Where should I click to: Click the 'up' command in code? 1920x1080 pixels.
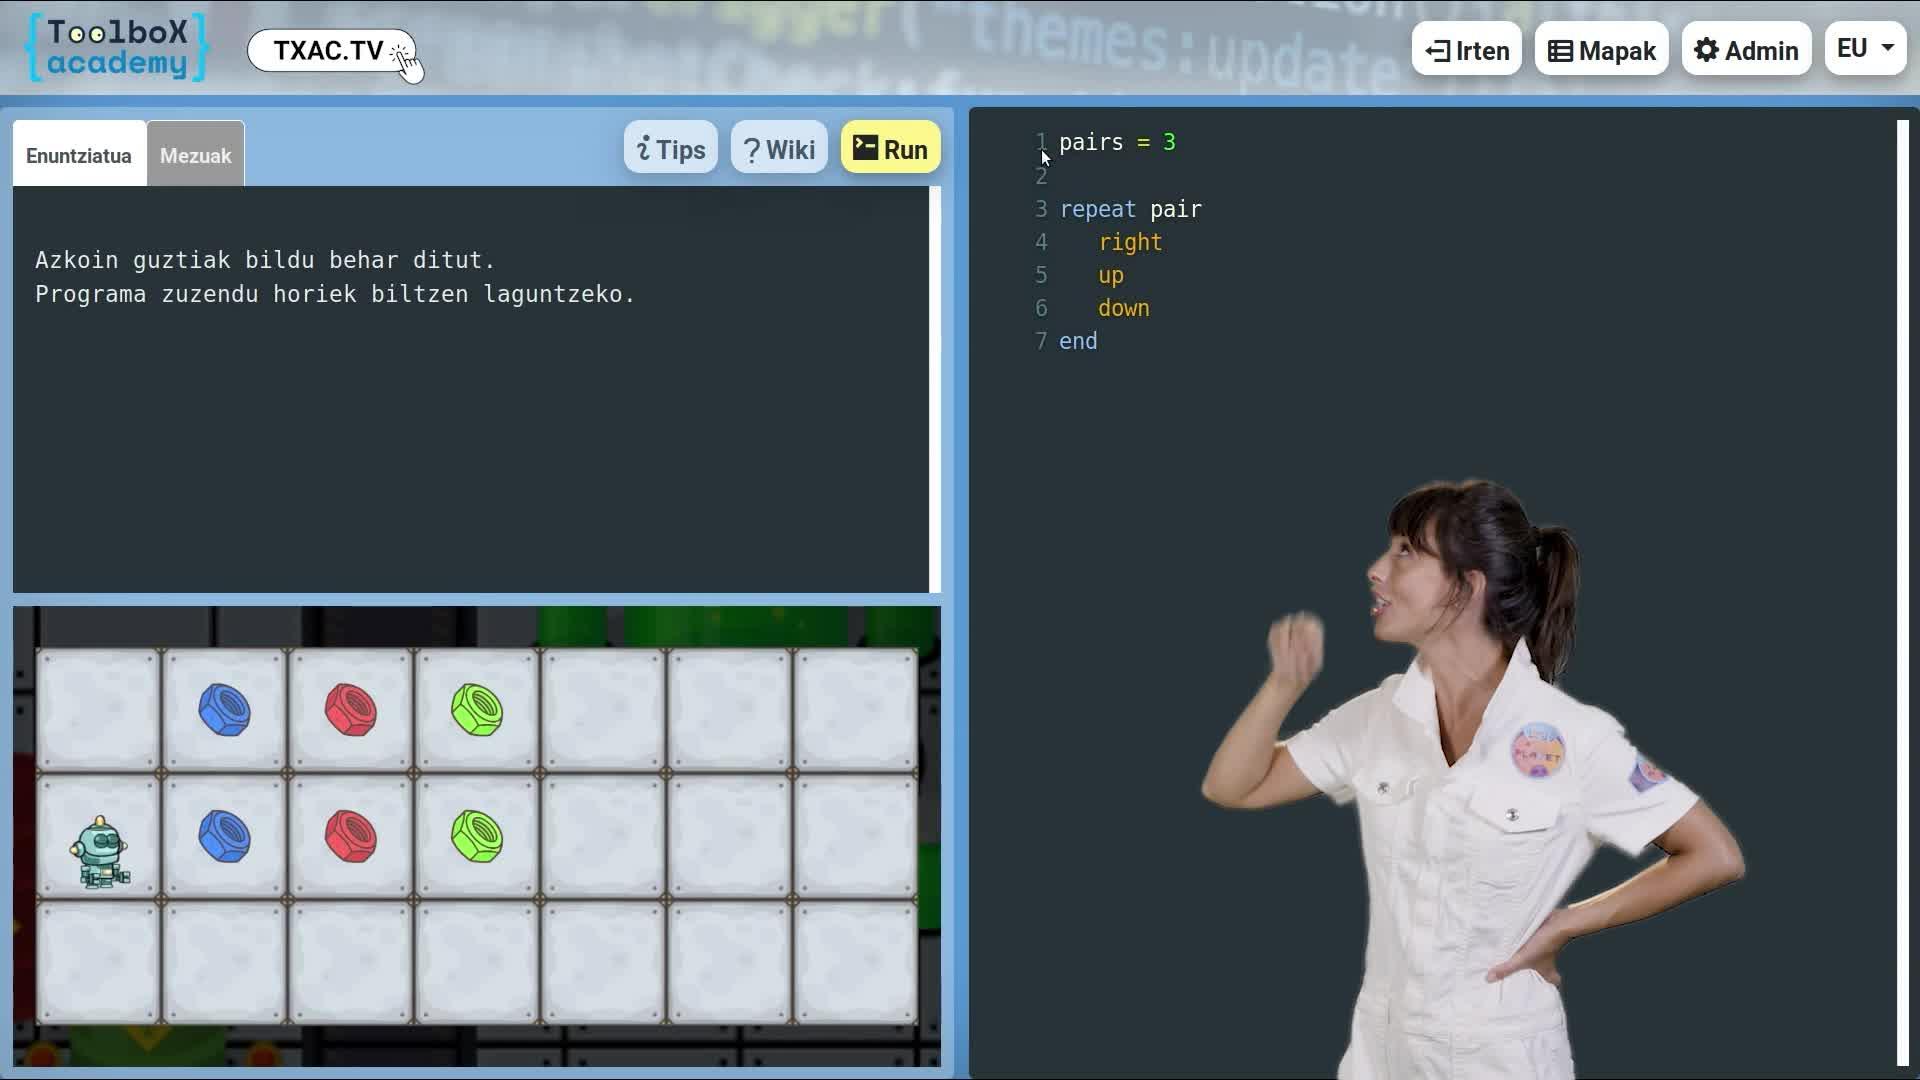(x=1111, y=275)
